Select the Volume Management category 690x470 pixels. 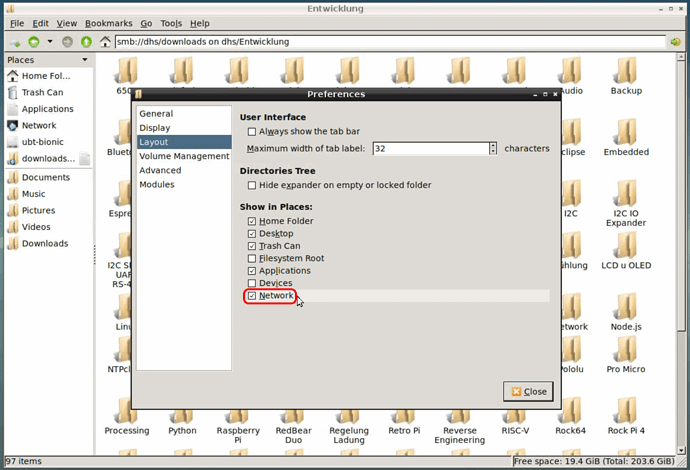point(184,156)
